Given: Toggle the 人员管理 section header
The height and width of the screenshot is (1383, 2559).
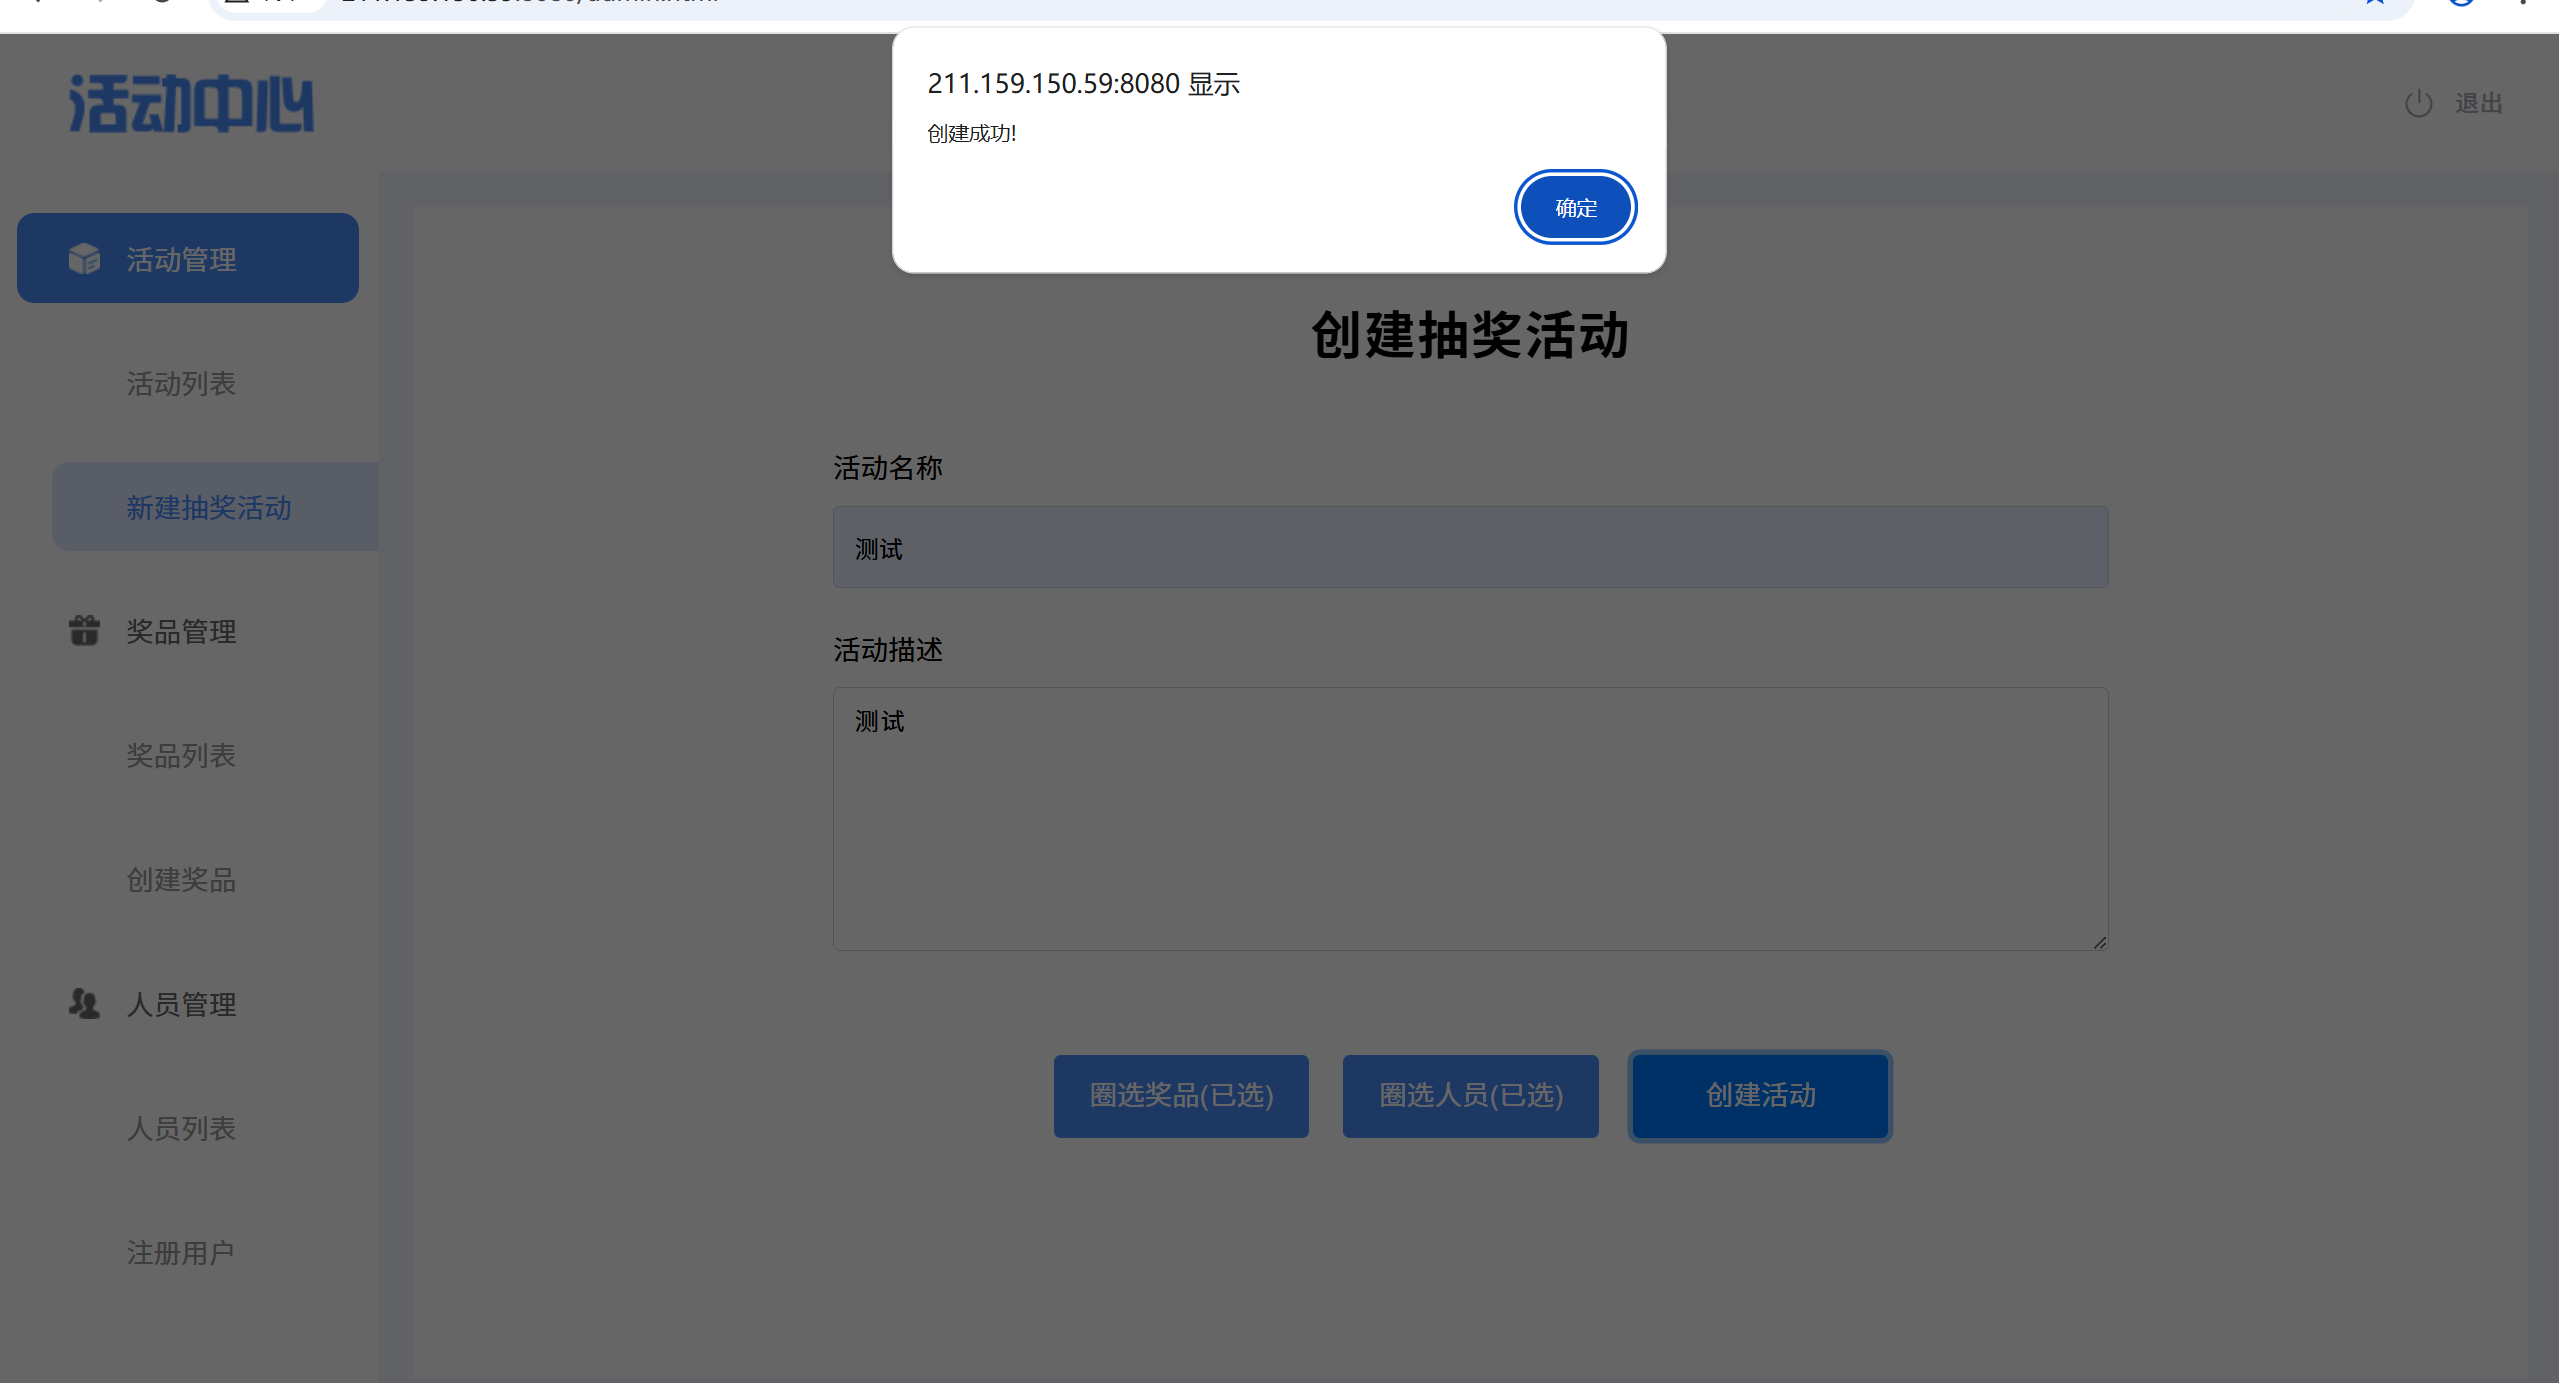Looking at the screenshot, I should click(182, 1004).
